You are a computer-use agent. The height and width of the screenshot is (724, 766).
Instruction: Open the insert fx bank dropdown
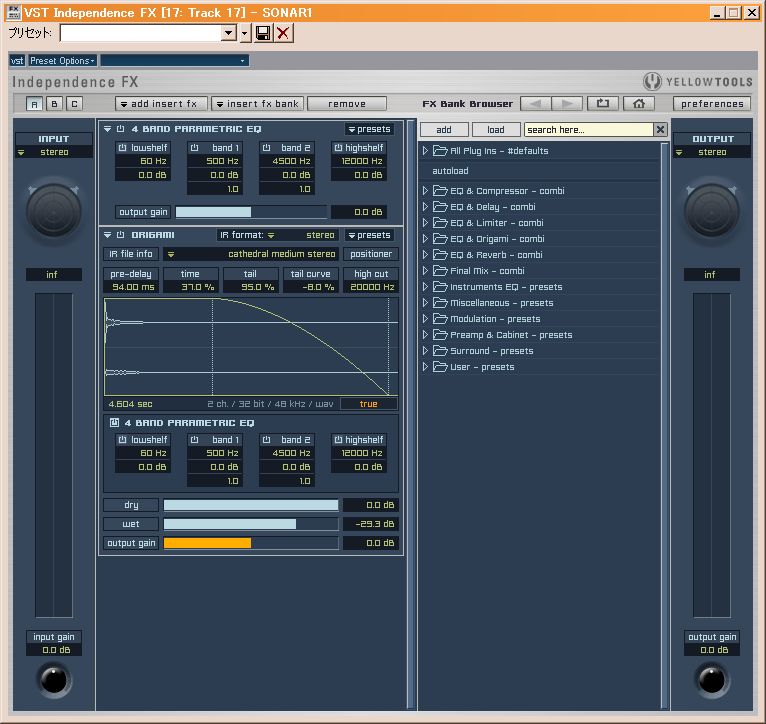(x=257, y=104)
